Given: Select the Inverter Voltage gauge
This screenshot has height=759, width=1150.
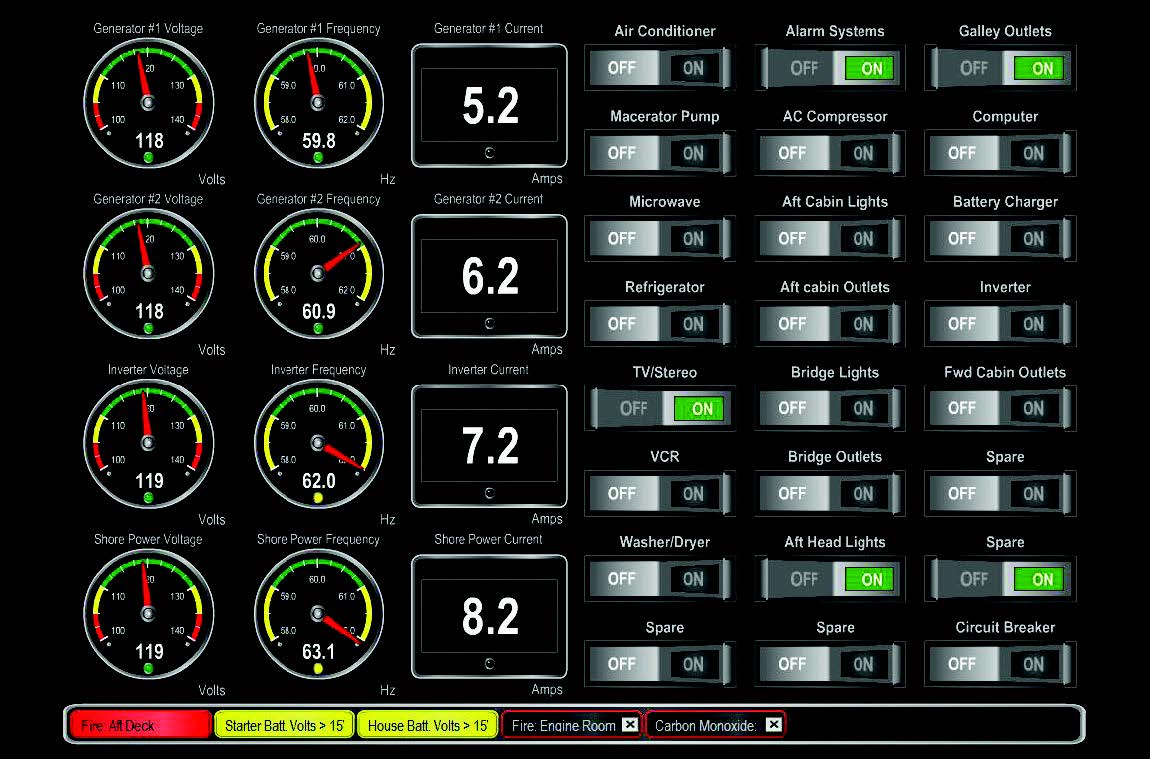Looking at the screenshot, I should click(149, 444).
